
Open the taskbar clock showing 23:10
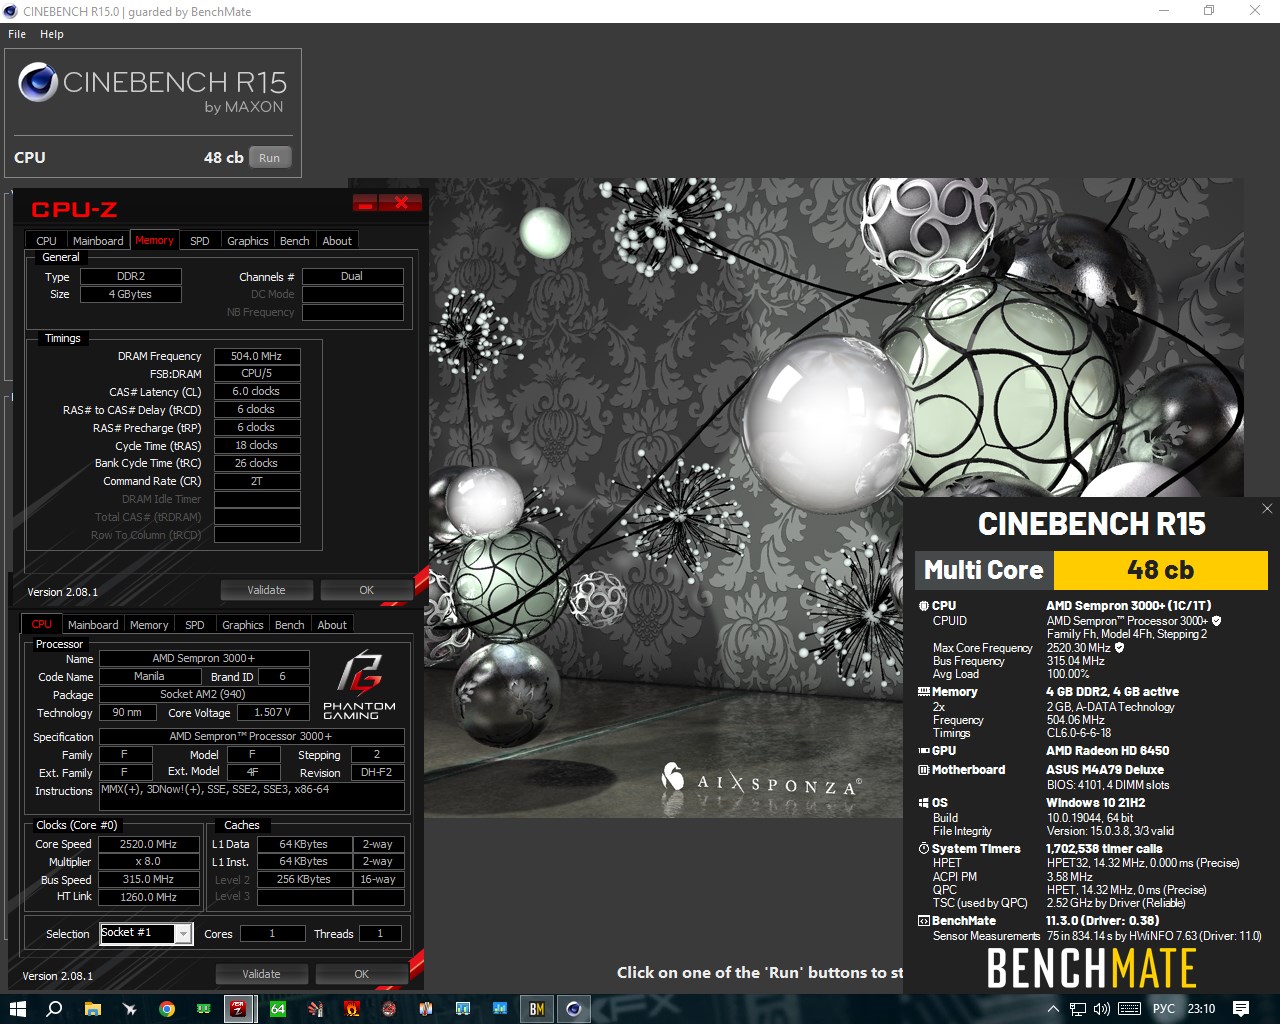pyautogui.click(x=1201, y=1009)
